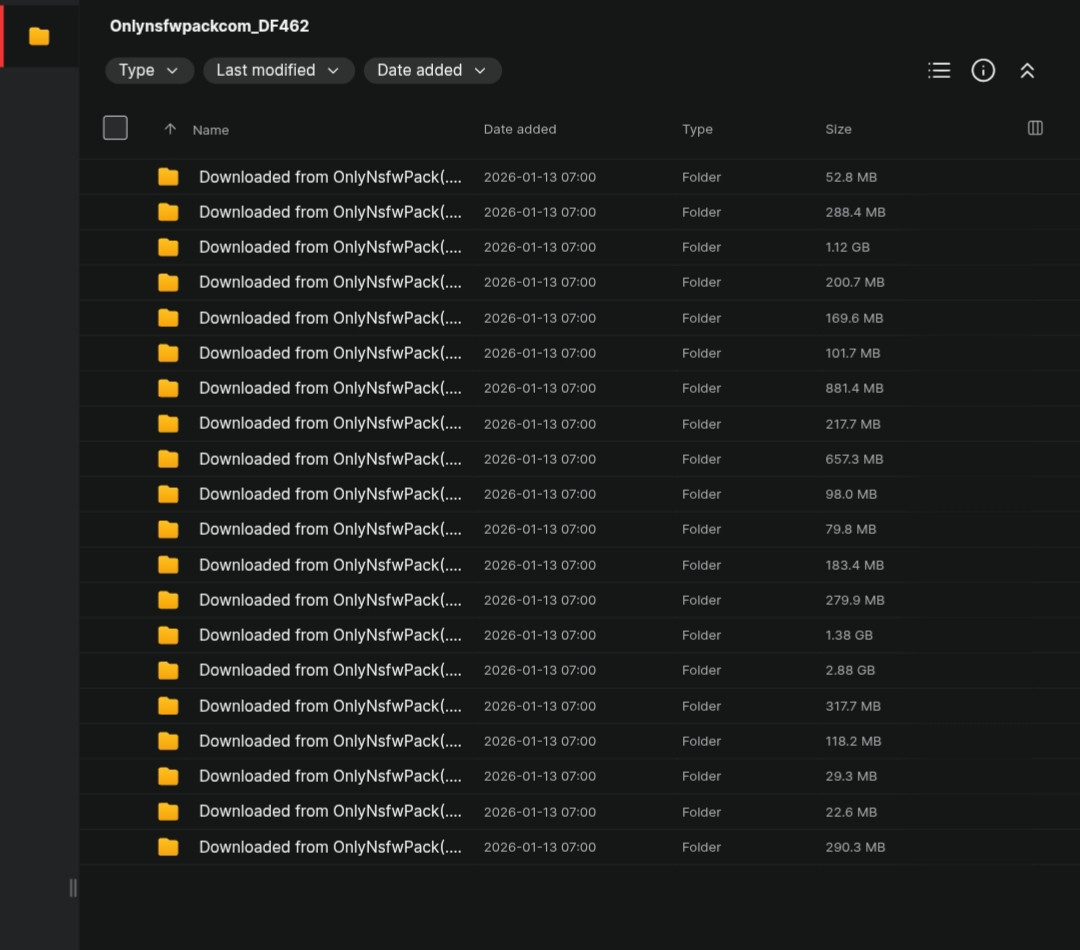Tick the select-all checkbox in header
The width and height of the screenshot is (1080, 950).
pos(115,127)
